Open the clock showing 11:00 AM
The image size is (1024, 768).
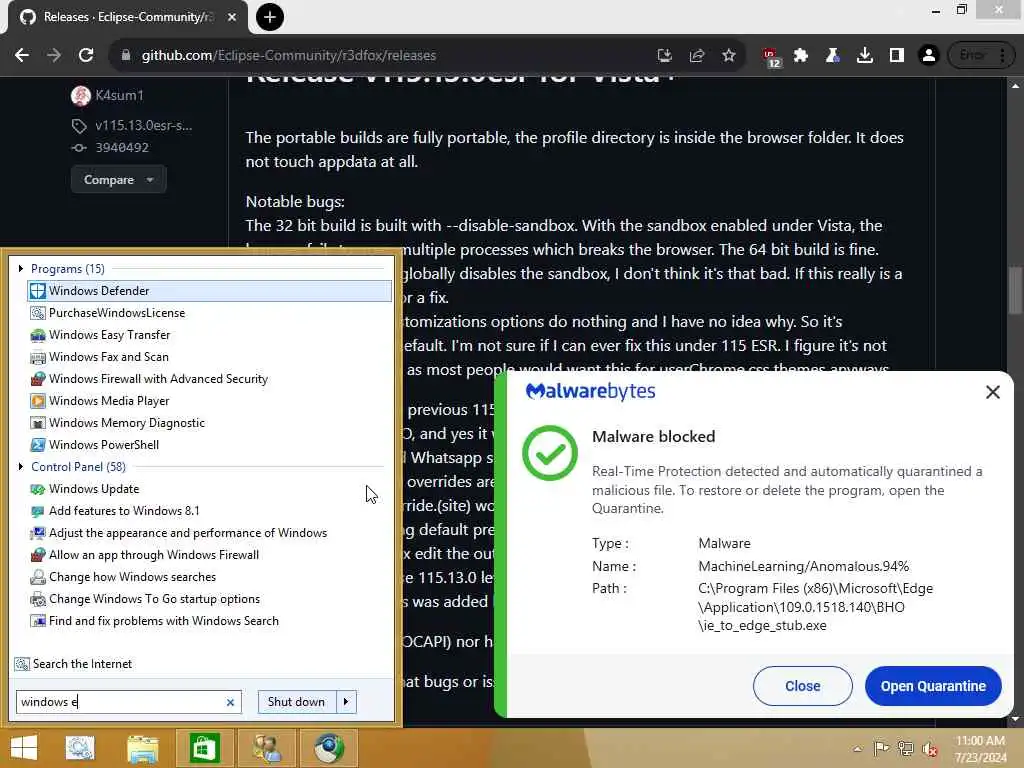(x=980, y=748)
